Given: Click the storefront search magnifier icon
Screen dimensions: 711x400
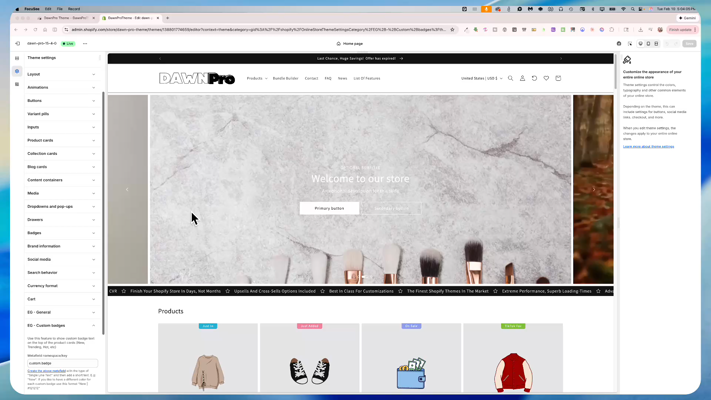Looking at the screenshot, I should [510, 78].
